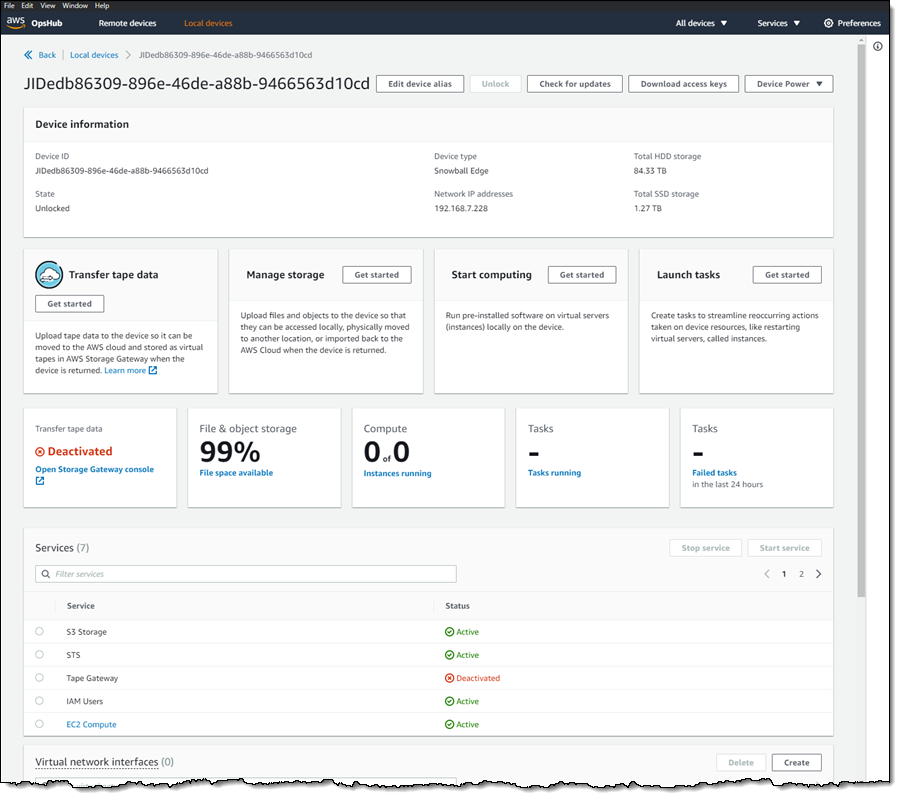This screenshot has height=798, width=900.
Task: Click the Service column header
Action: pos(81,606)
